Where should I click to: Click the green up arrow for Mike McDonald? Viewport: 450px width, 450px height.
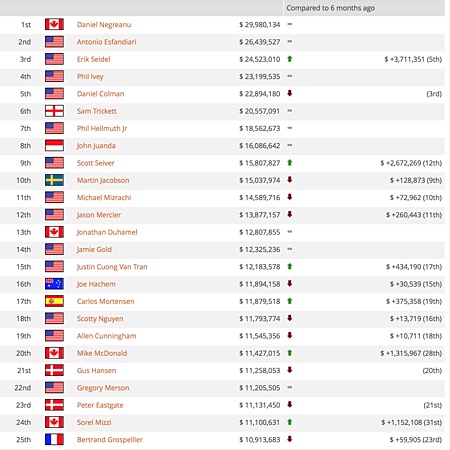290,353
